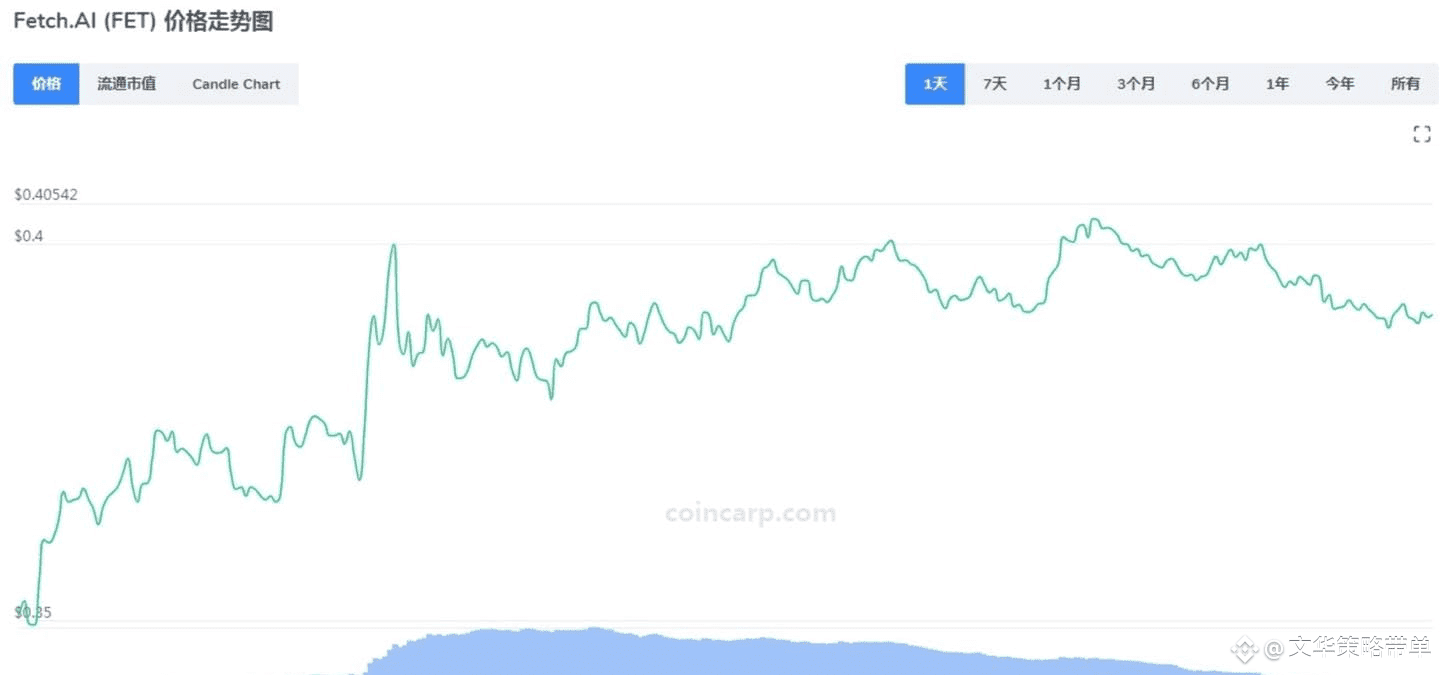Set chart range to 3个月
1440x675 pixels.
(1136, 84)
